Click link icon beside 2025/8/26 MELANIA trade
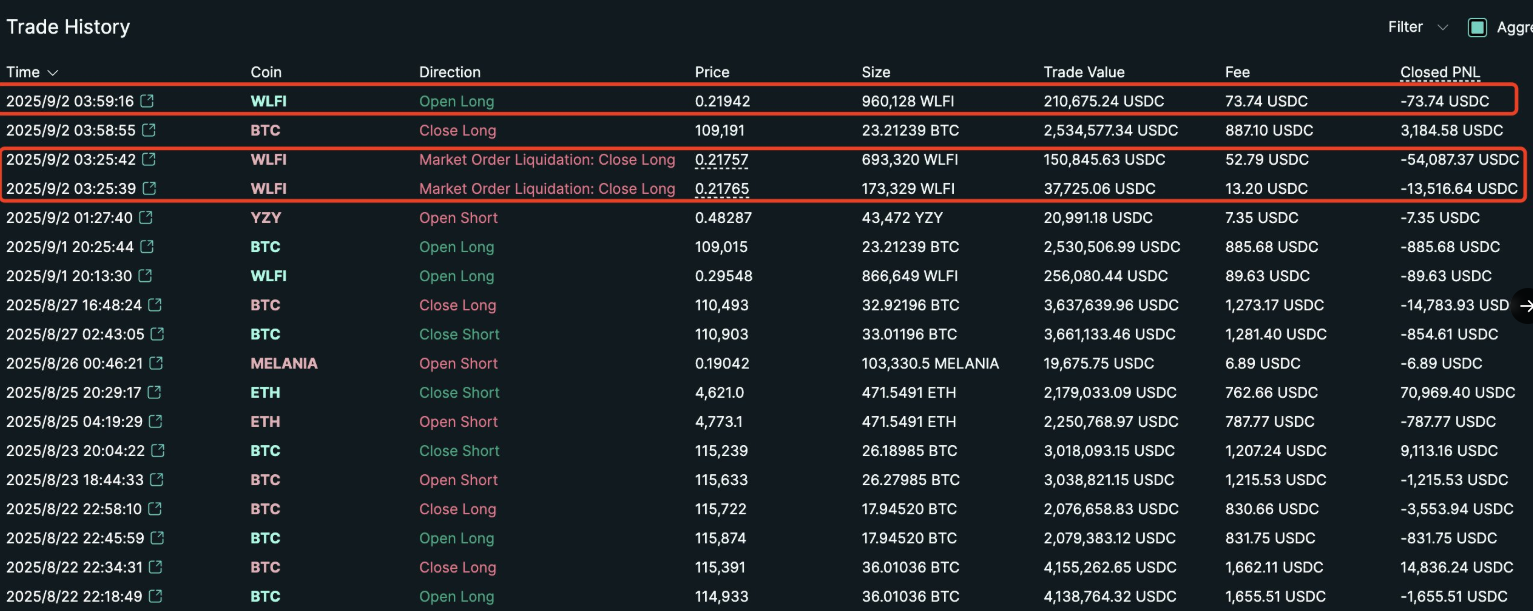 coord(155,364)
